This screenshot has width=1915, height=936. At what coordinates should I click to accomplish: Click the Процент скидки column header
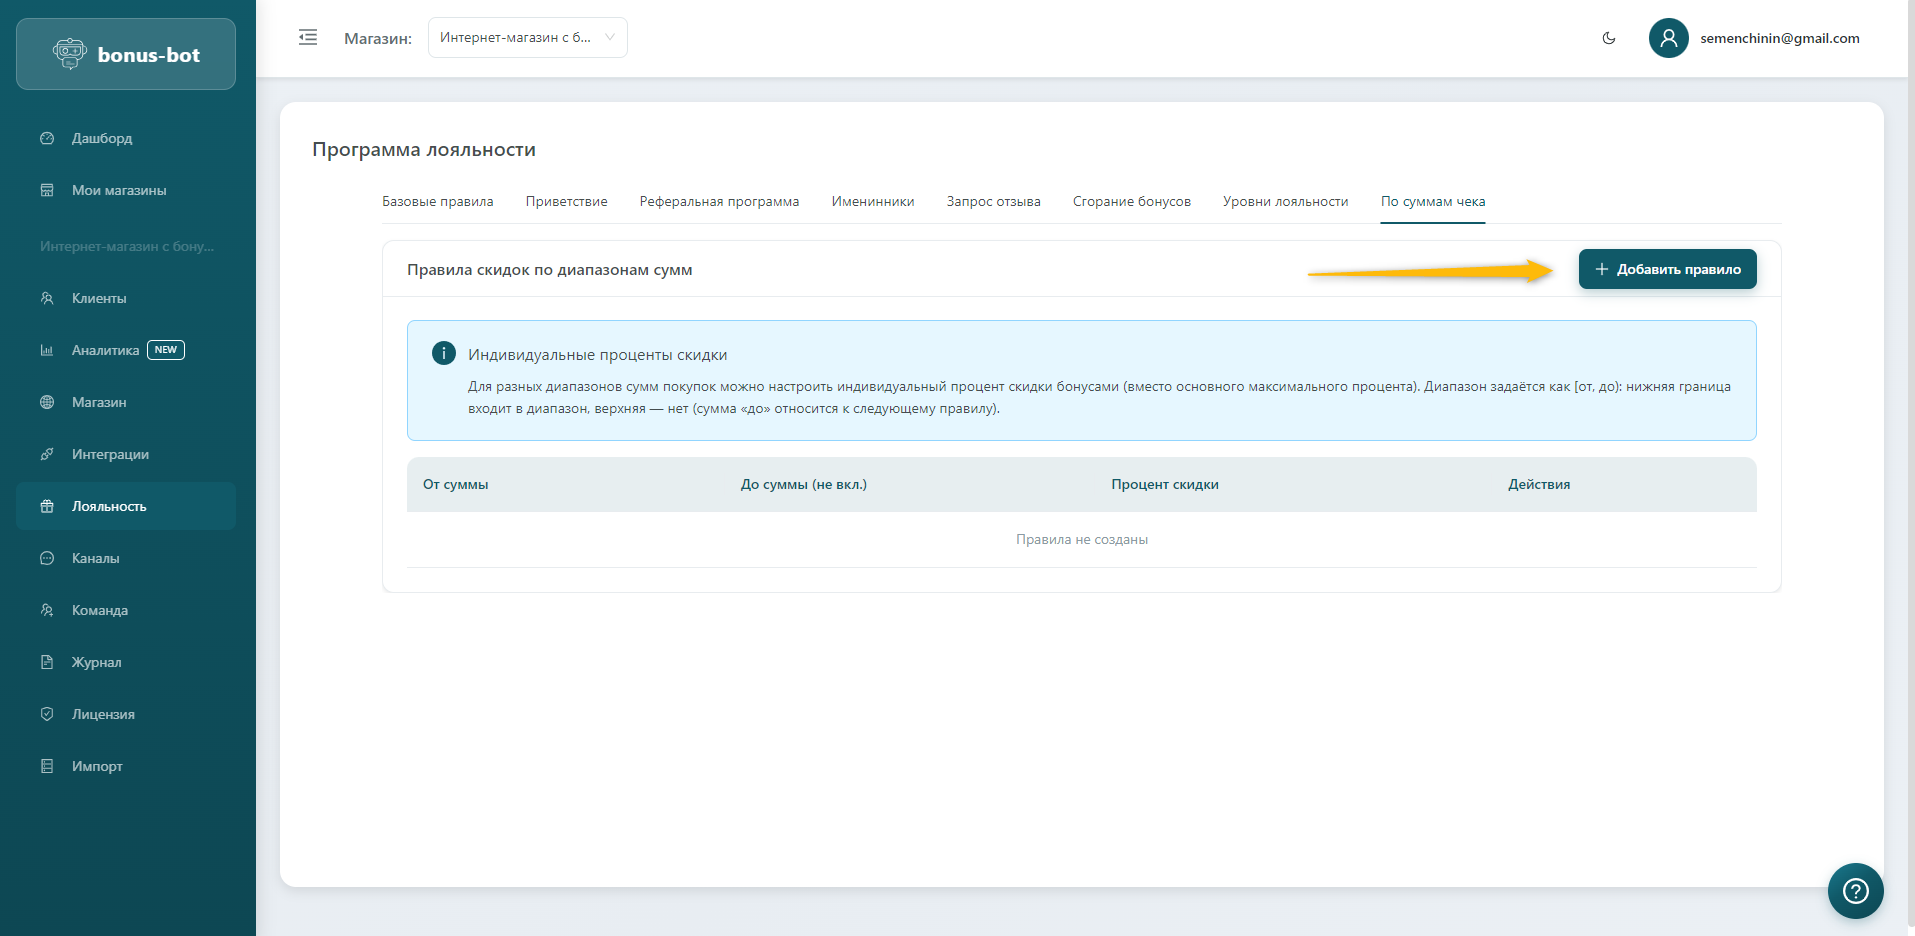[1164, 485]
